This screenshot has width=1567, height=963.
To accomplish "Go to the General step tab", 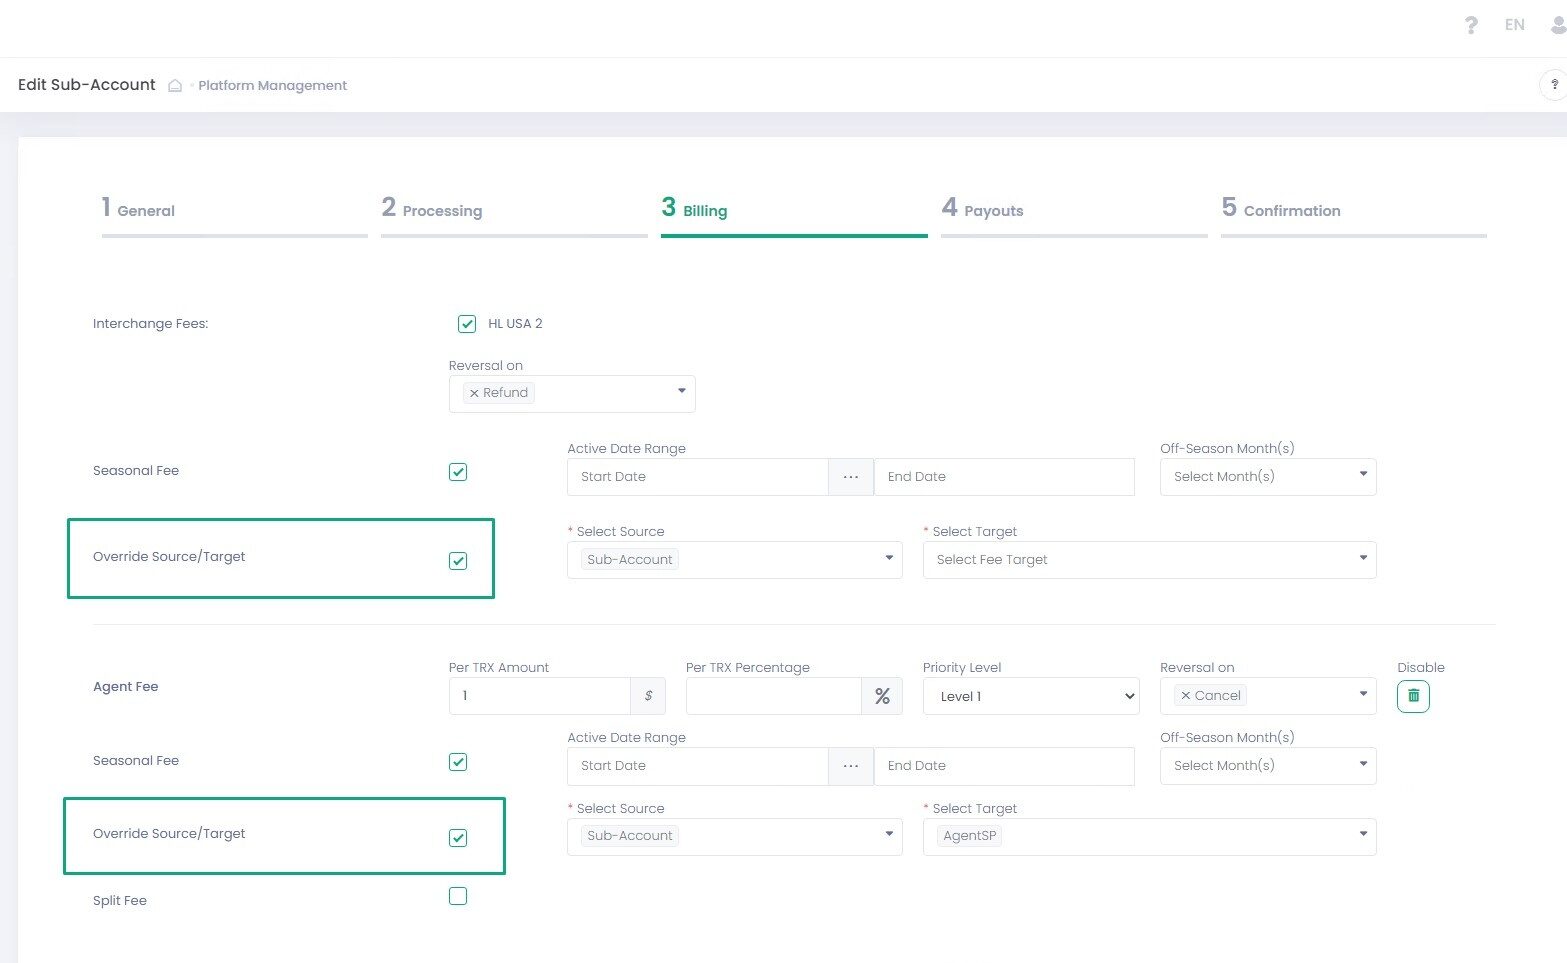I will [145, 210].
